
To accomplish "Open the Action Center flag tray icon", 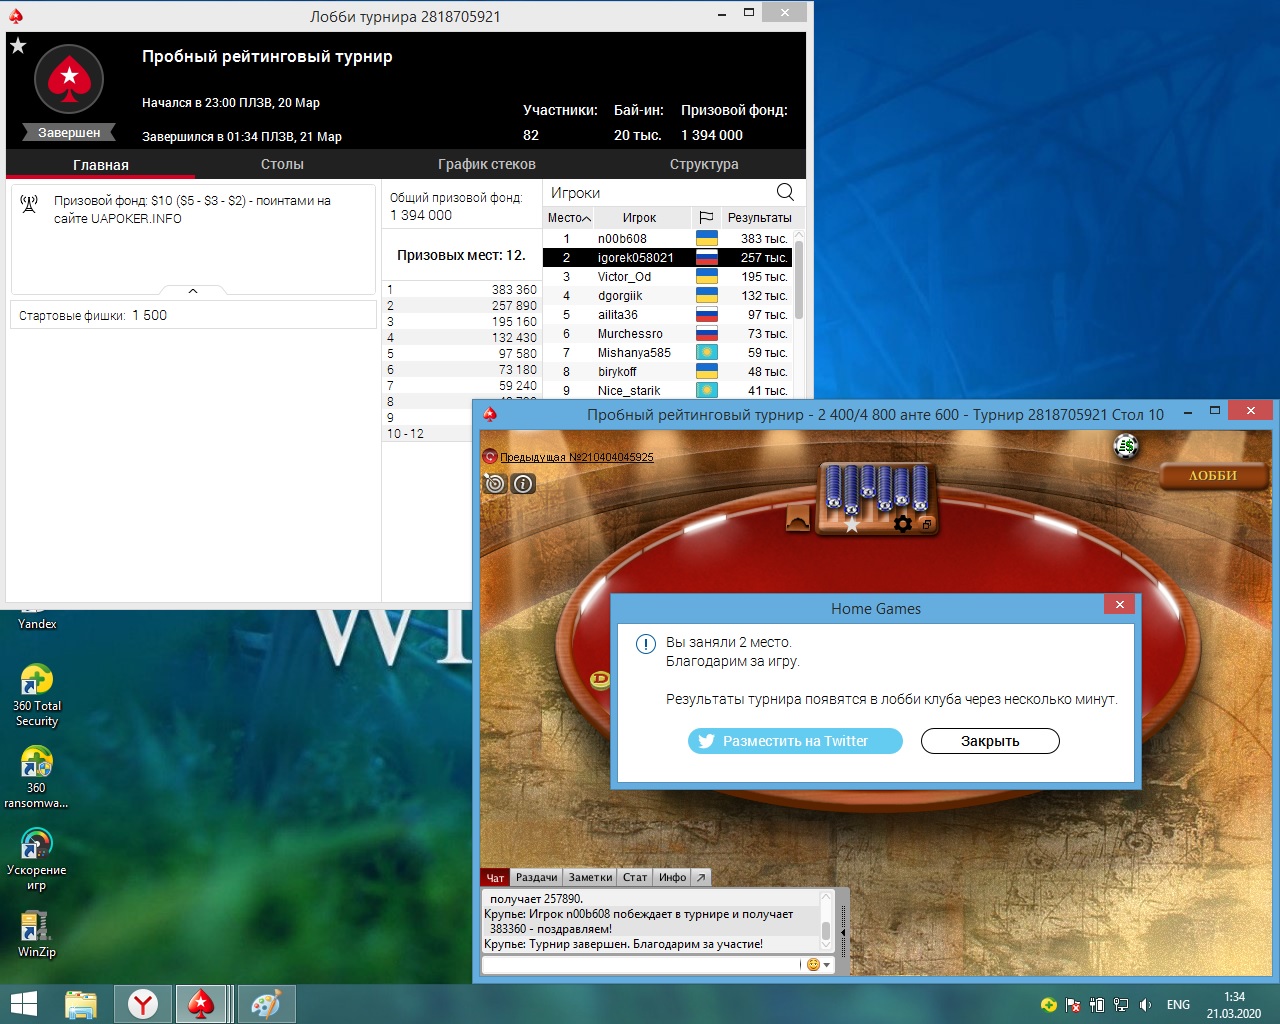I will (x=1073, y=1004).
